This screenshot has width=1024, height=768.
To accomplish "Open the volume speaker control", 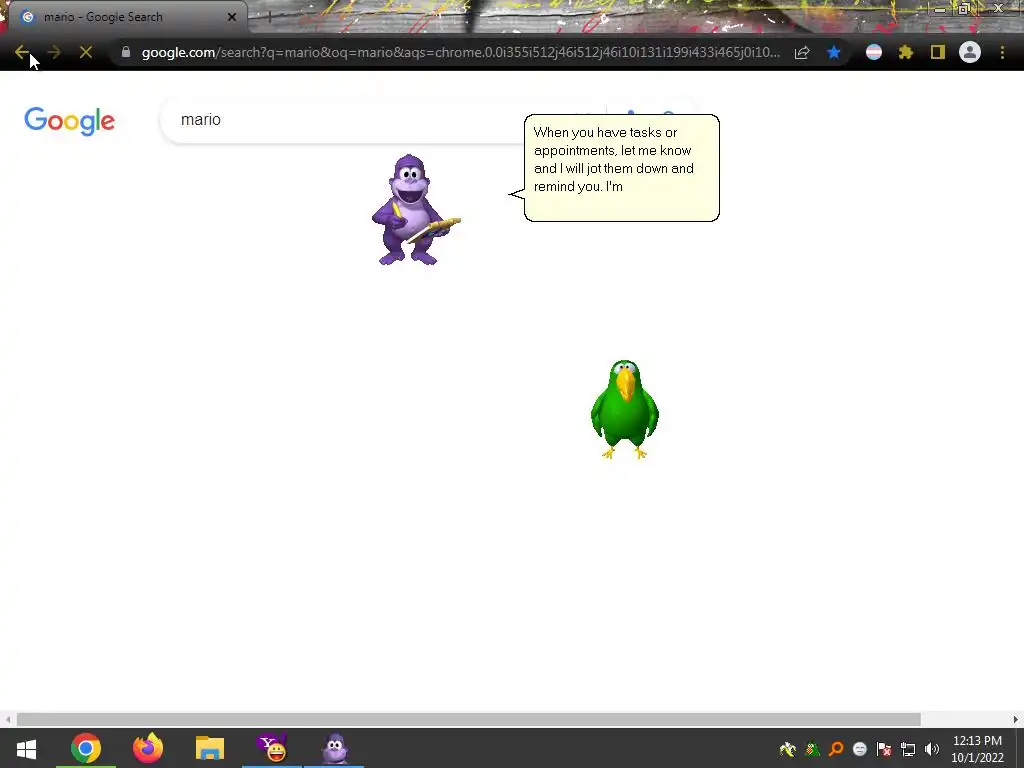I will tap(932, 749).
